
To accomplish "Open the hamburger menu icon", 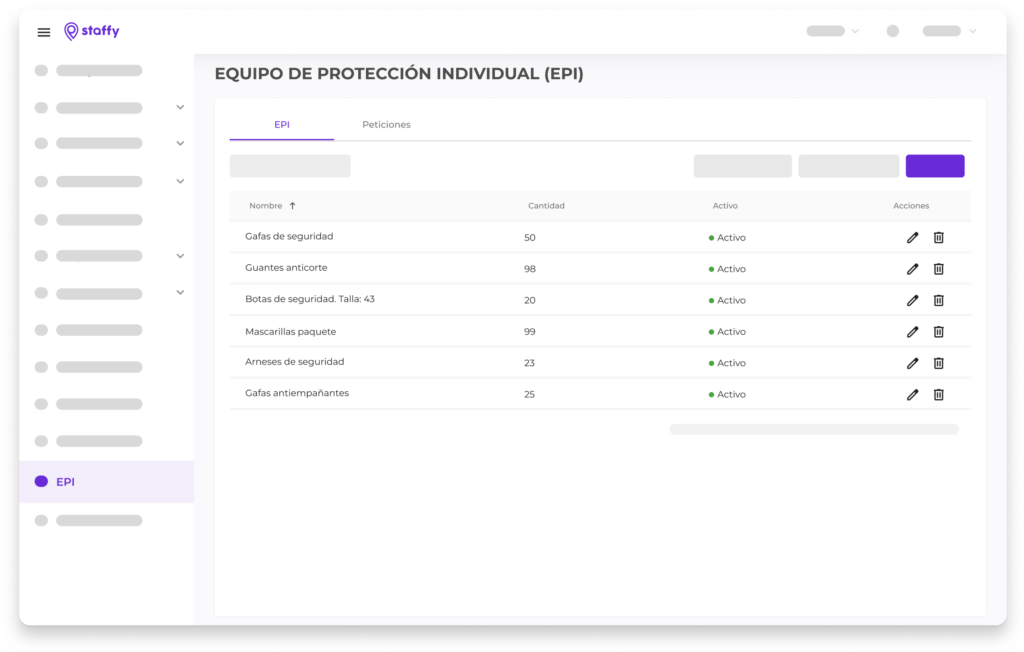I will (x=44, y=32).
